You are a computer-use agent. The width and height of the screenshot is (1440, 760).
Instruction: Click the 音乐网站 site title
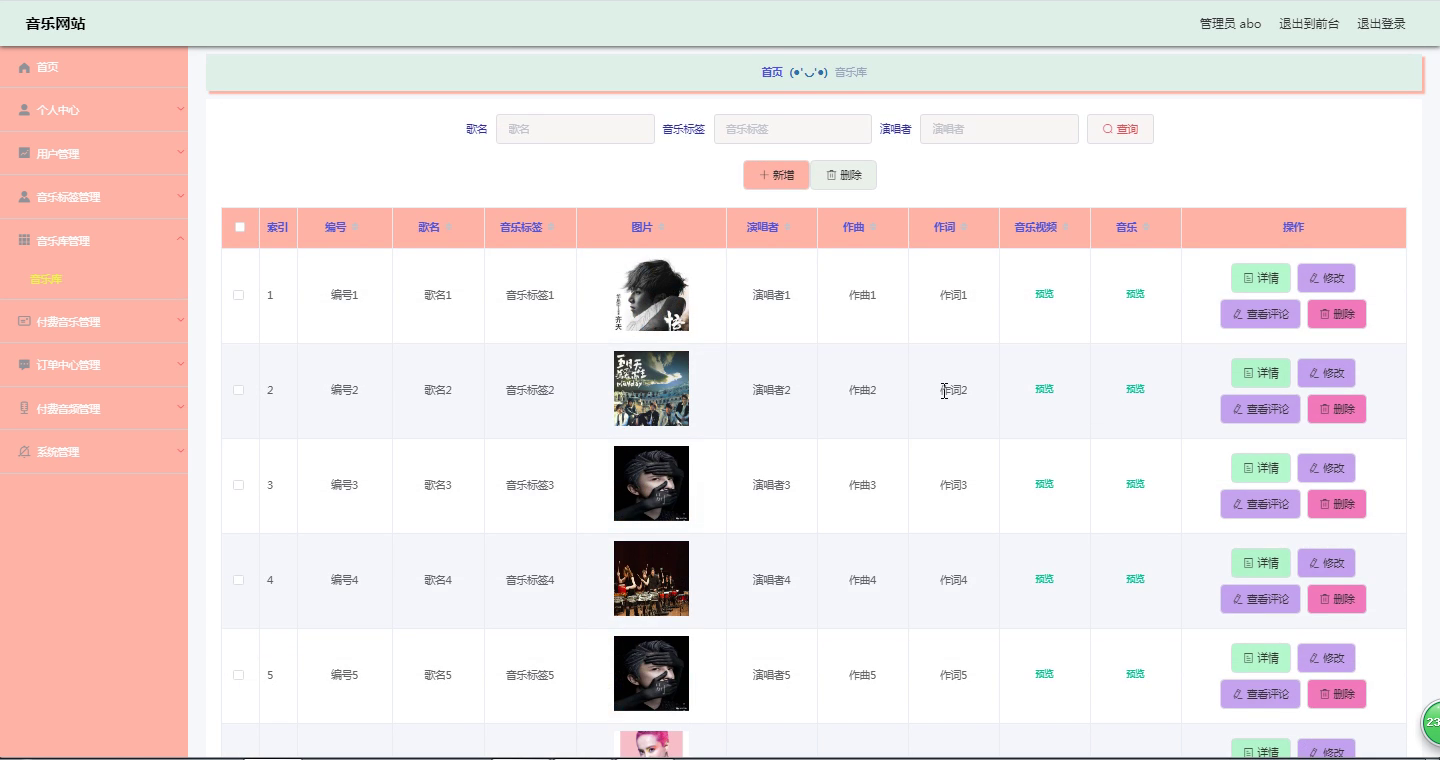[x=55, y=23]
